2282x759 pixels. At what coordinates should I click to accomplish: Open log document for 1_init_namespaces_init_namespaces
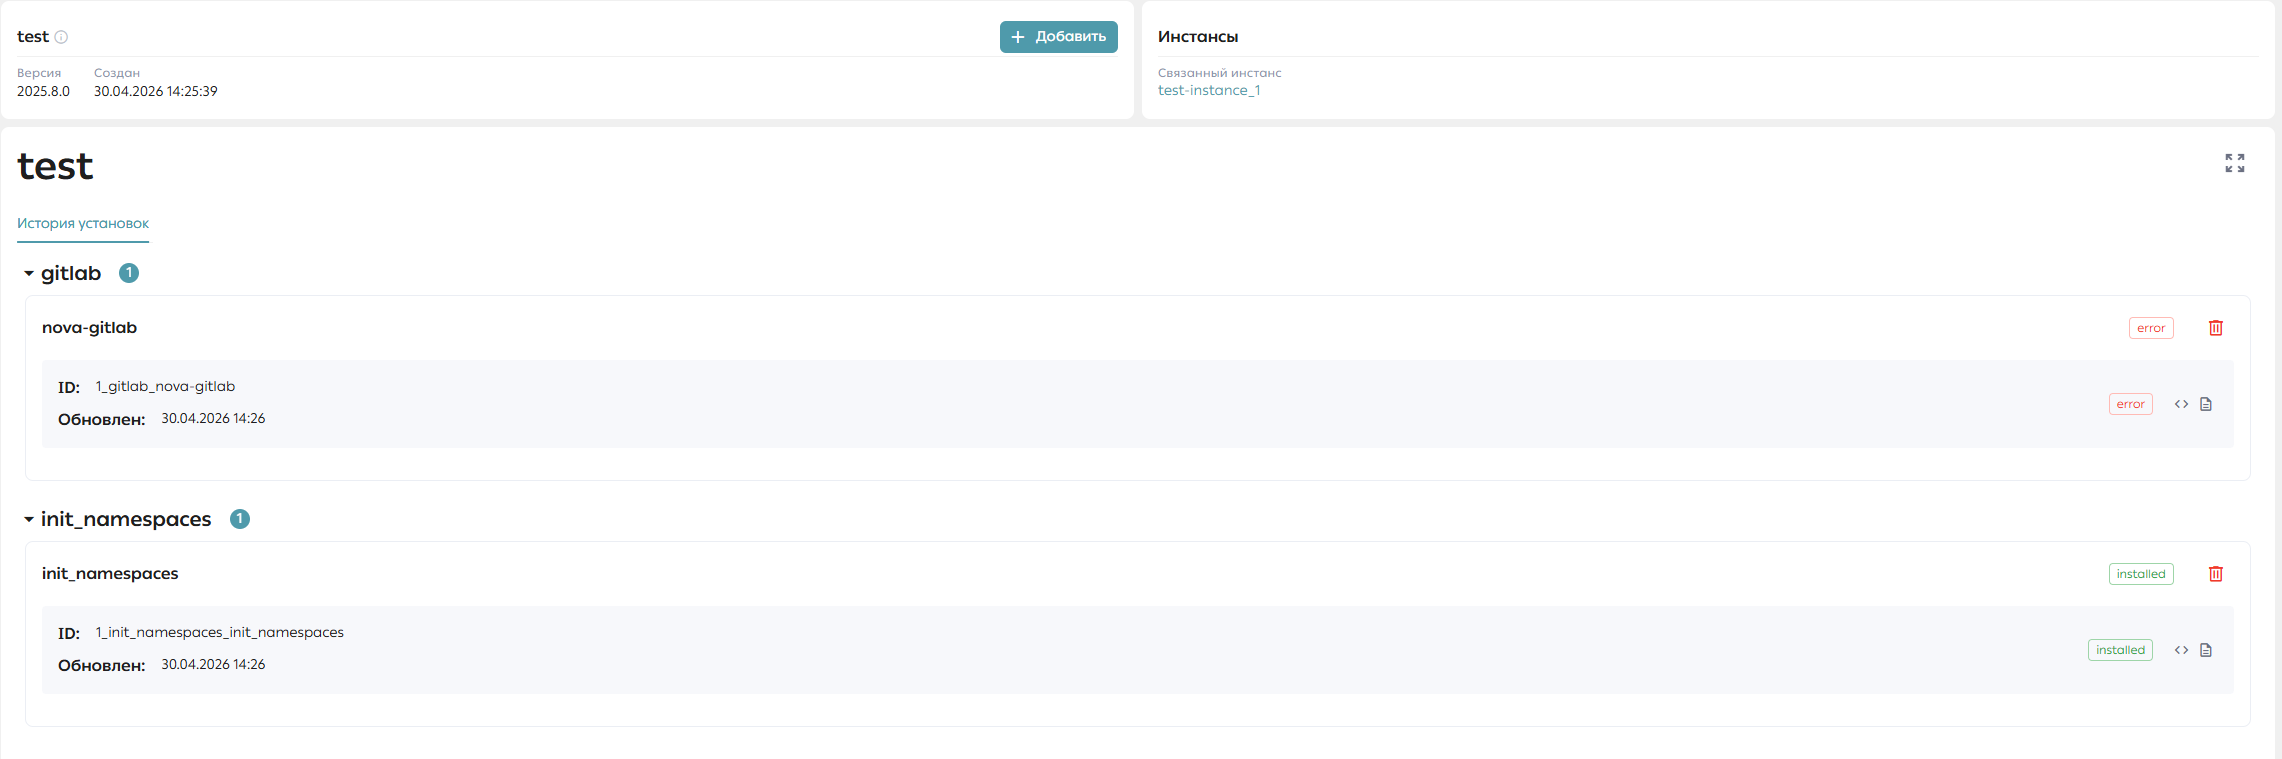2206,650
